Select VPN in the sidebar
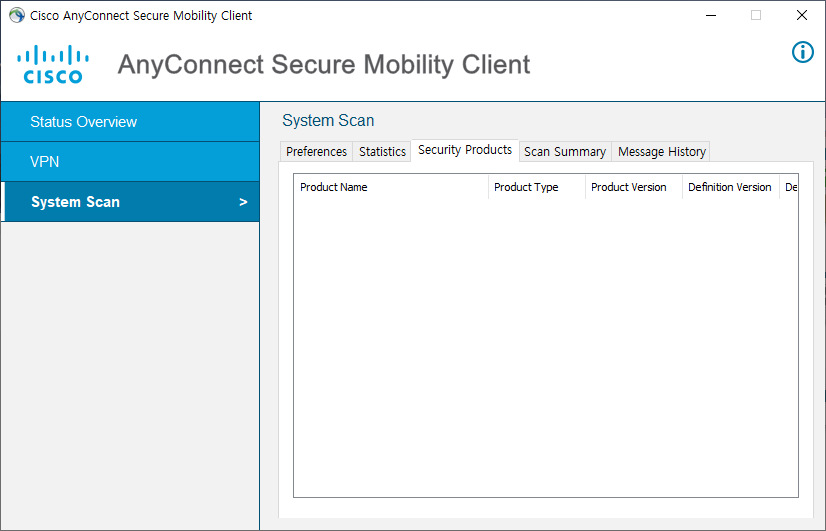826x531 pixels. point(130,162)
